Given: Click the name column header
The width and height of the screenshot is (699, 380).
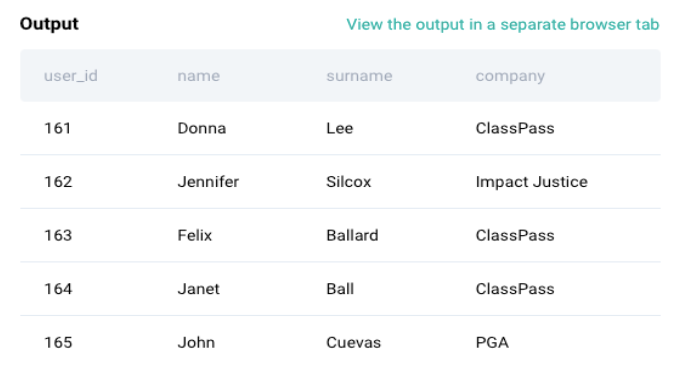Looking at the screenshot, I should 199,76.
